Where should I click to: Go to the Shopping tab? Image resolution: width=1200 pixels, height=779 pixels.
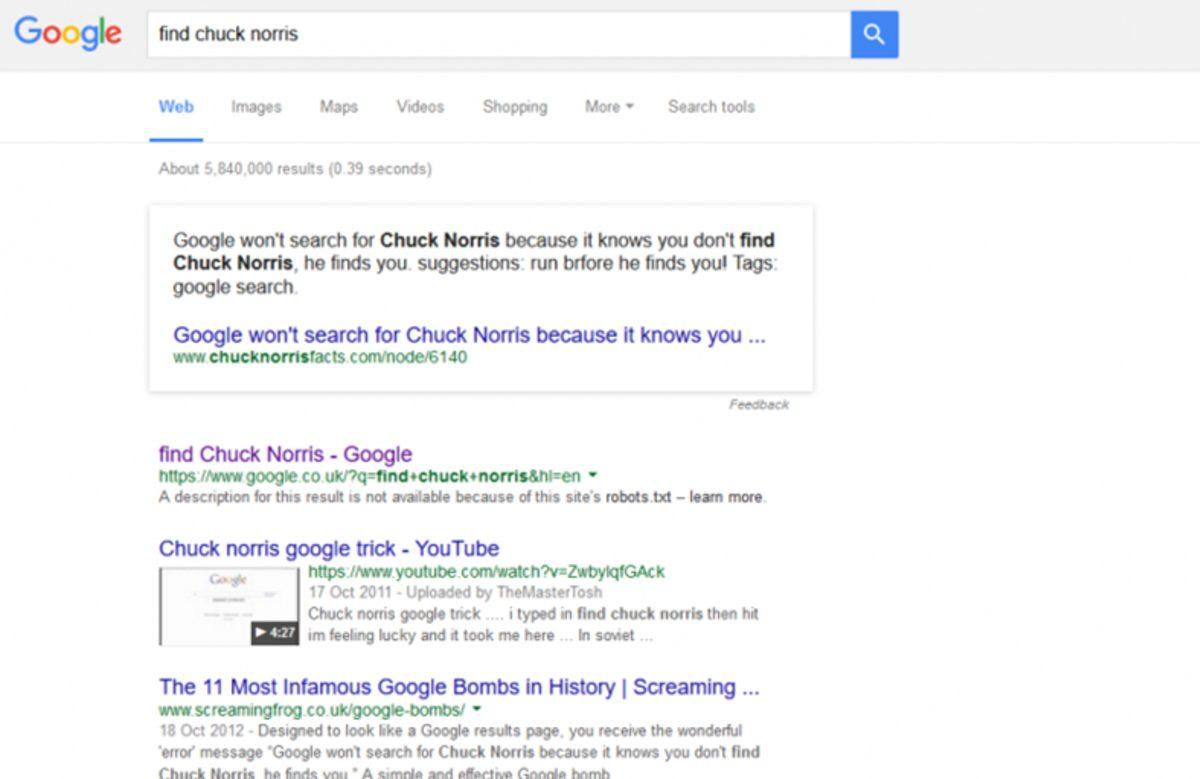(x=514, y=107)
